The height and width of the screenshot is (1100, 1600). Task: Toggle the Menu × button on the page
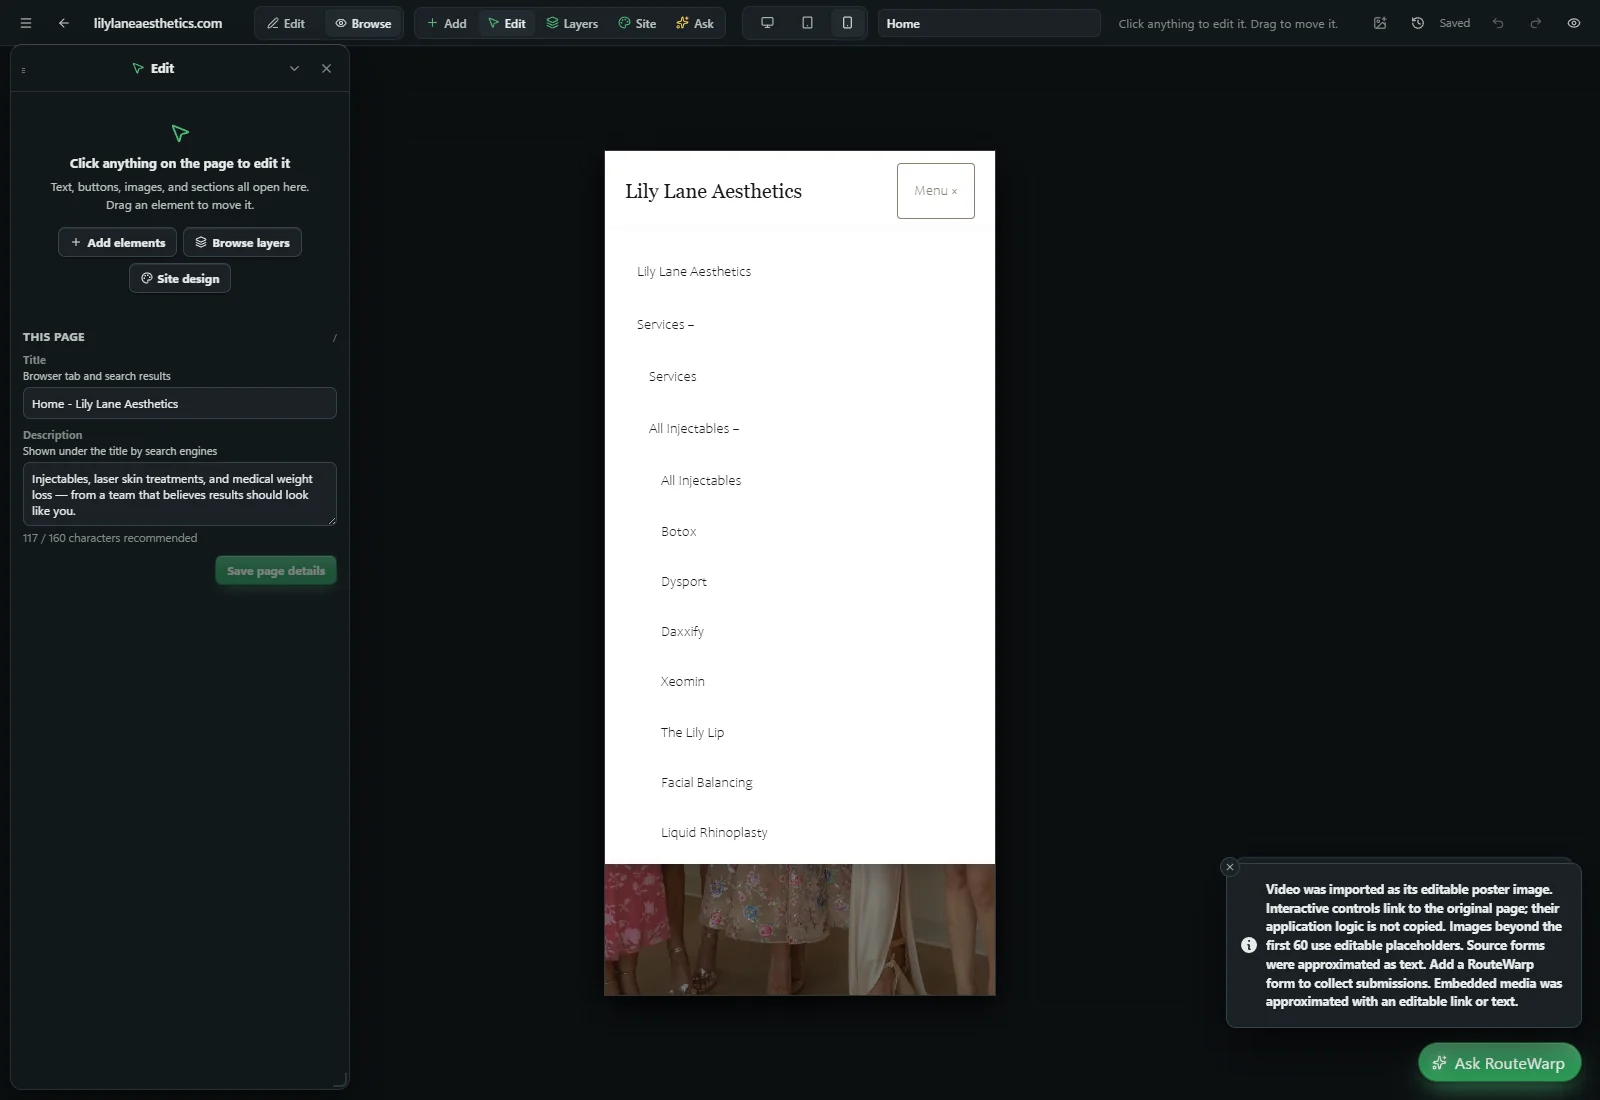936,191
